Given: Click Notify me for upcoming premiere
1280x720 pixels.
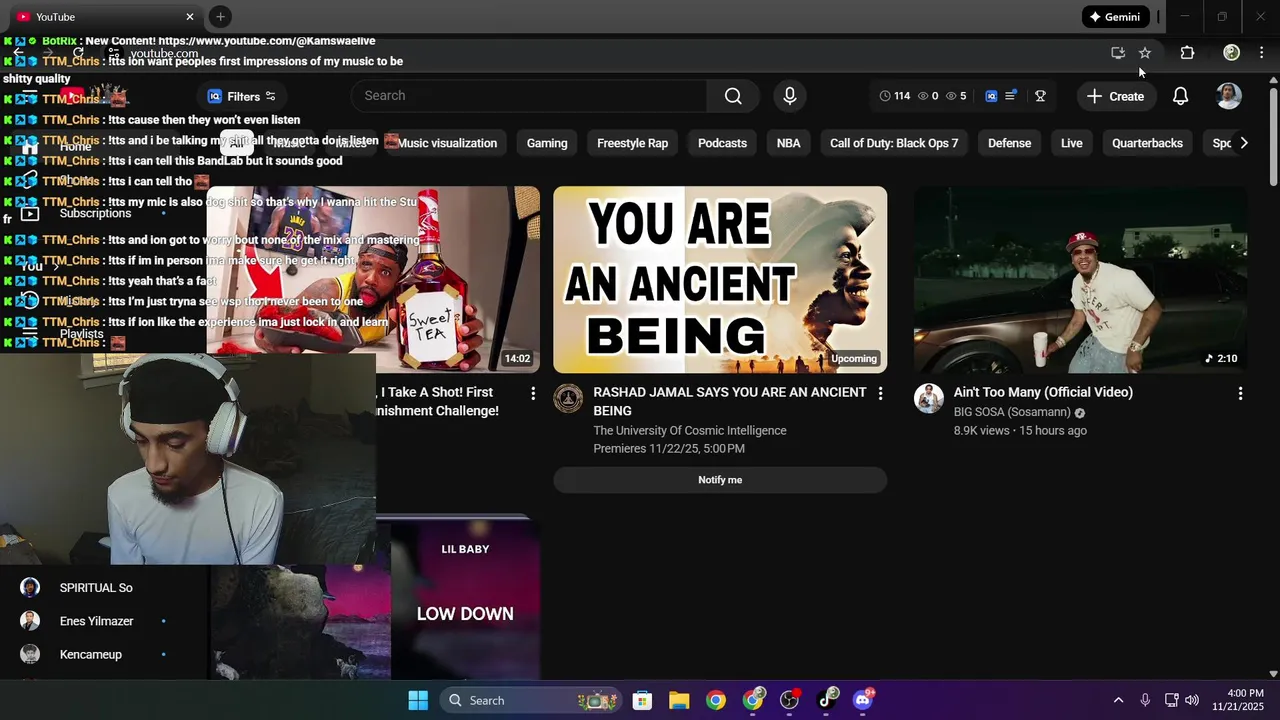Looking at the screenshot, I should (x=720, y=480).
